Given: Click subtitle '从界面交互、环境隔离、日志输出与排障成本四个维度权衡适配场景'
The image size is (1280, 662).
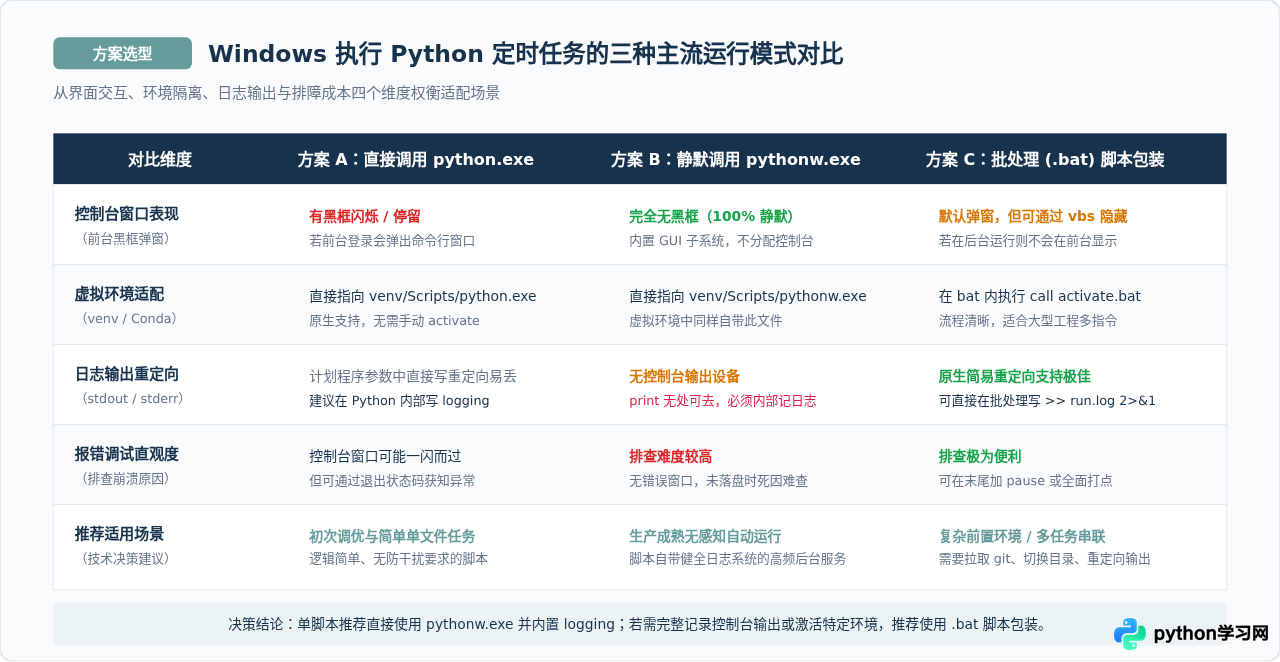Looking at the screenshot, I should point(276,93).
